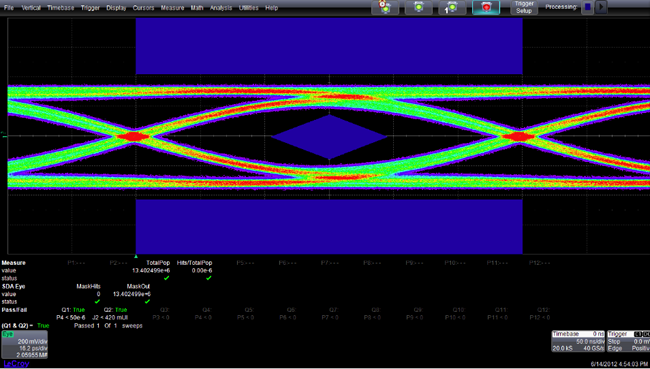Click the Q1 pass/fail condition
Screen dimensions: 650x369
[x=73, y=310]
